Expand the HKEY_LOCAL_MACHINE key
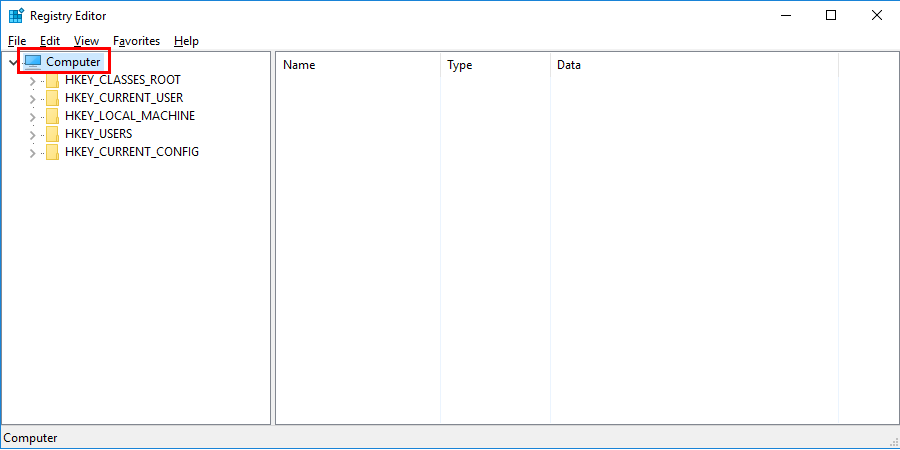Screen dimensions: 900x450 [32, 117]
